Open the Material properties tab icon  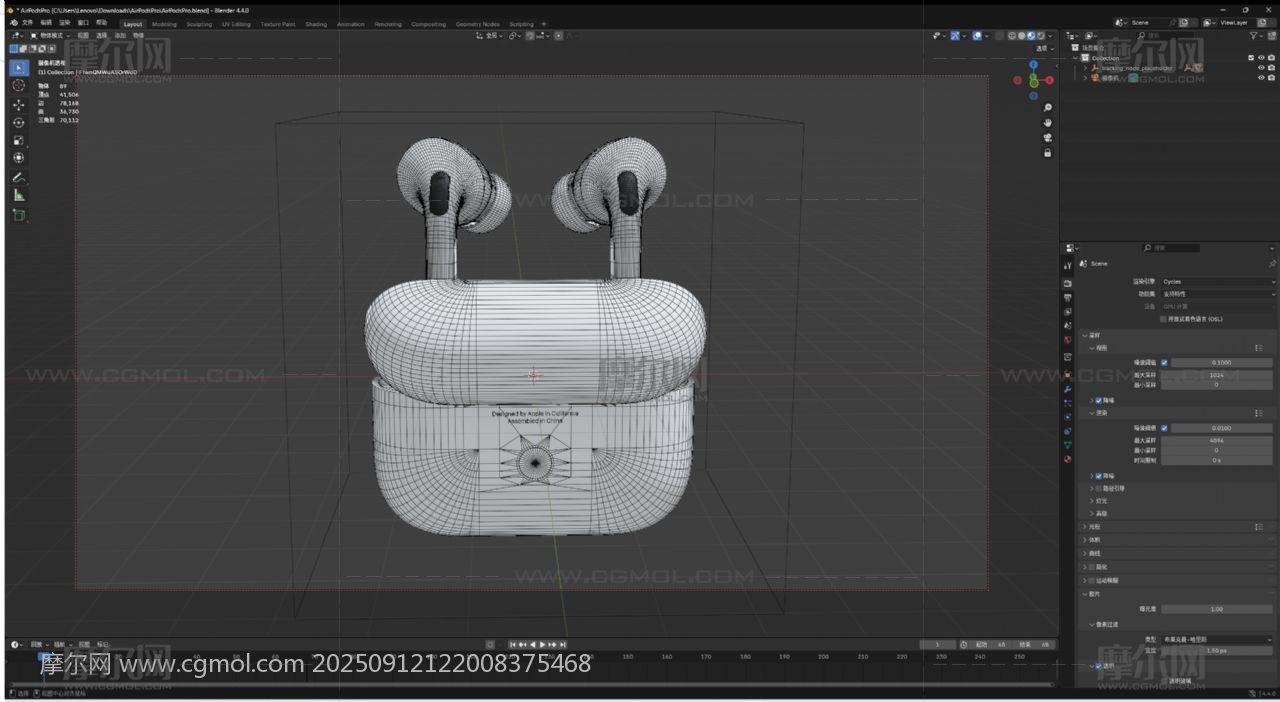coord(1068,459)
